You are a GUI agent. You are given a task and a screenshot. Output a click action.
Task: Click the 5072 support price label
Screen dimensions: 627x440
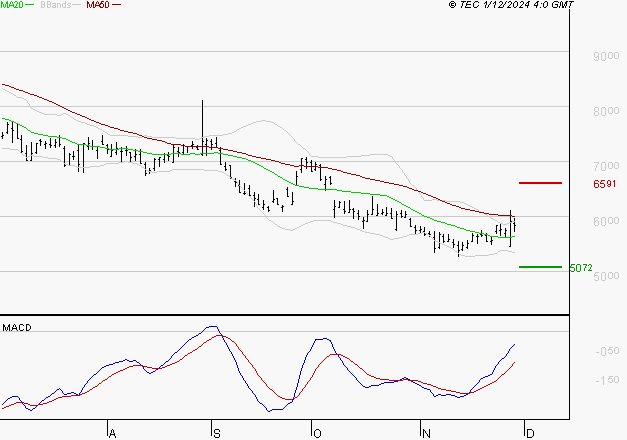click(x=579, y=268)
